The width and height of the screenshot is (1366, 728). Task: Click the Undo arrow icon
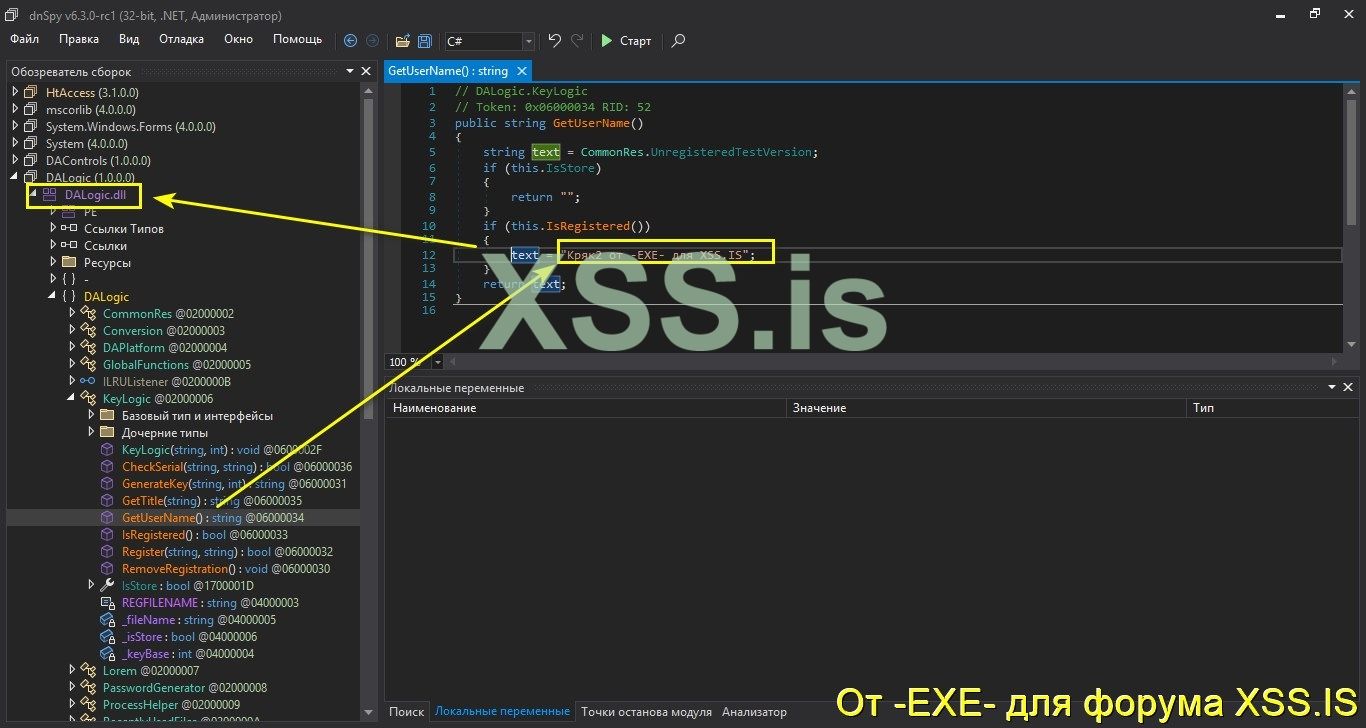[x=553, y=40]
